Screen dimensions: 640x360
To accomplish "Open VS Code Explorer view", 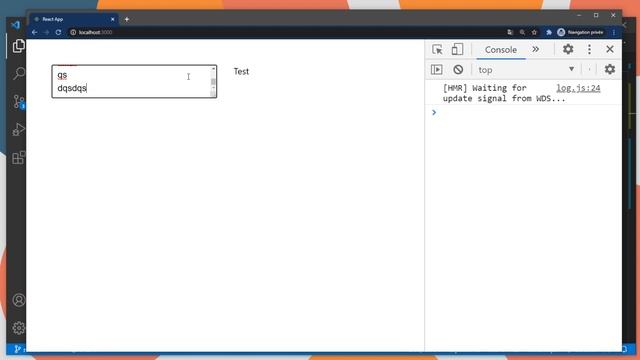I will tap(18, 46).
